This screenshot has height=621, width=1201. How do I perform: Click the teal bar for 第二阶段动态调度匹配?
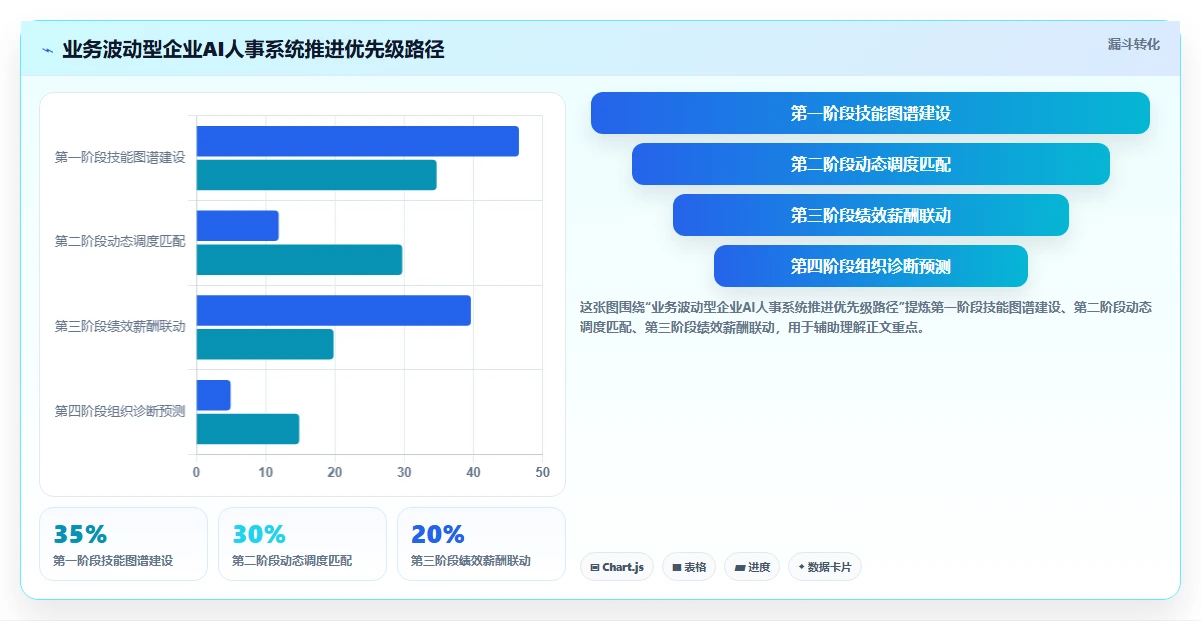(x=299, y=260)
